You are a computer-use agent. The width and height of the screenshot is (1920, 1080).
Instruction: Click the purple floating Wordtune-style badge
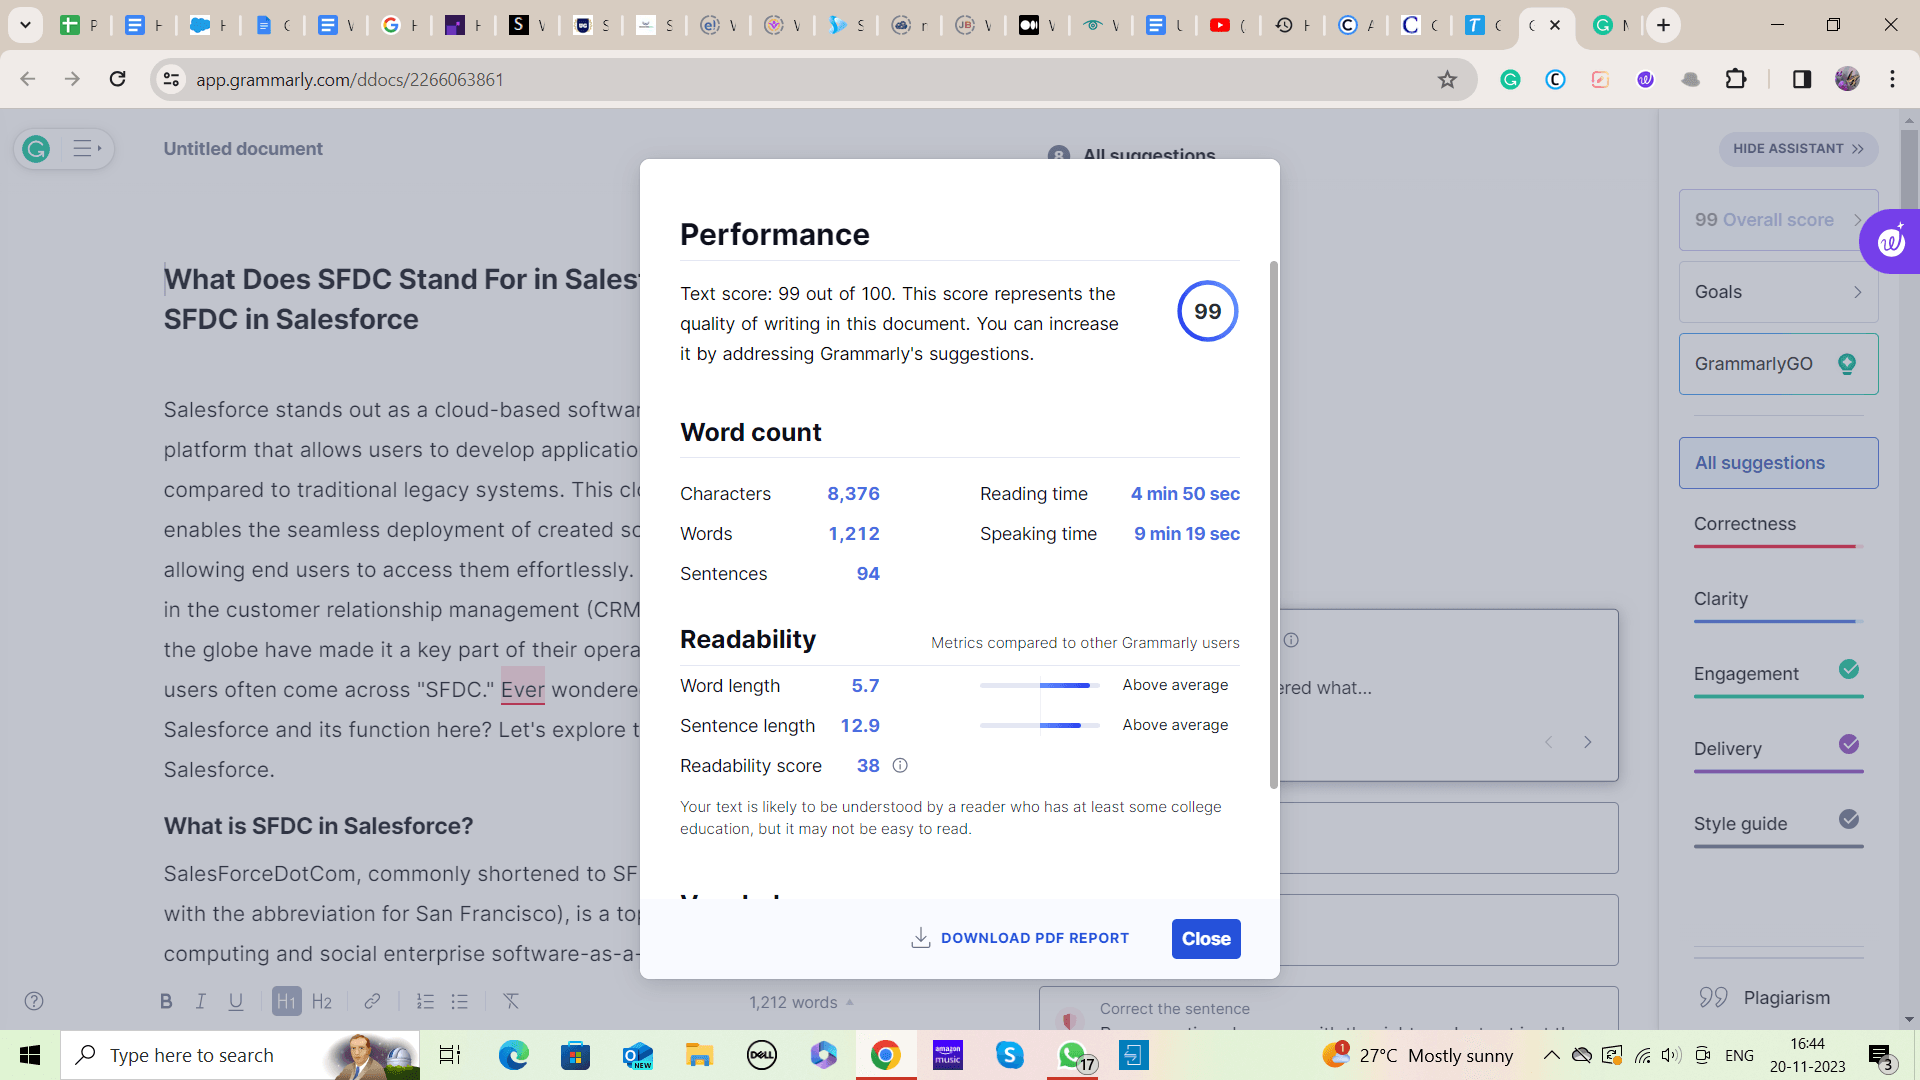coord(1890,241)
